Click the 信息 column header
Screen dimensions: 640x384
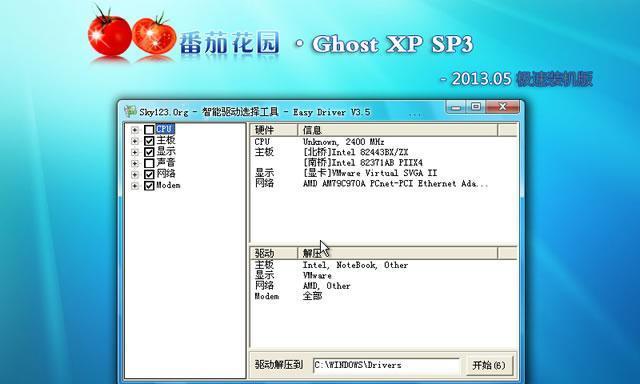click(x=398, y=130)
